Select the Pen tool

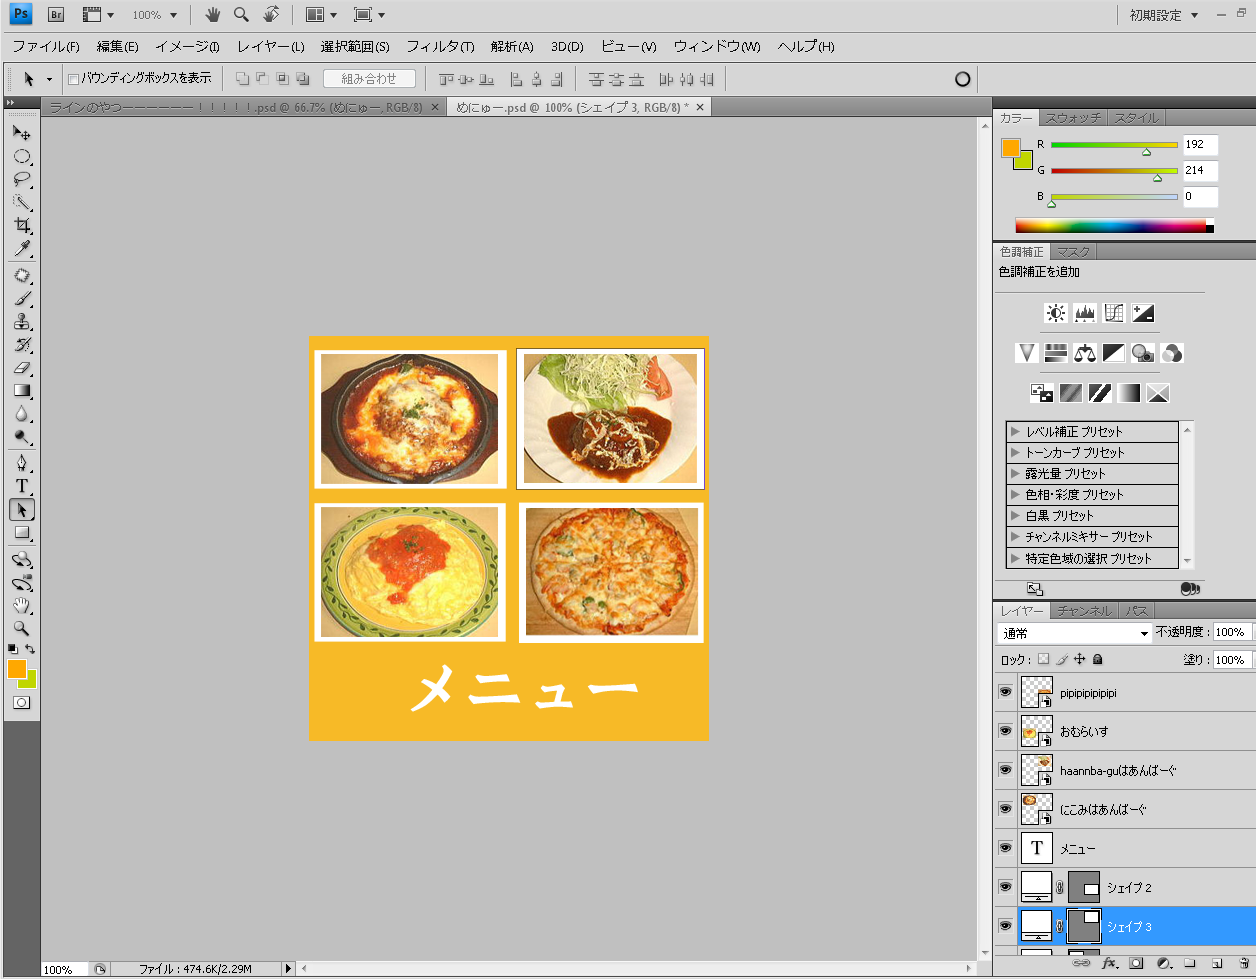(22, 464)
